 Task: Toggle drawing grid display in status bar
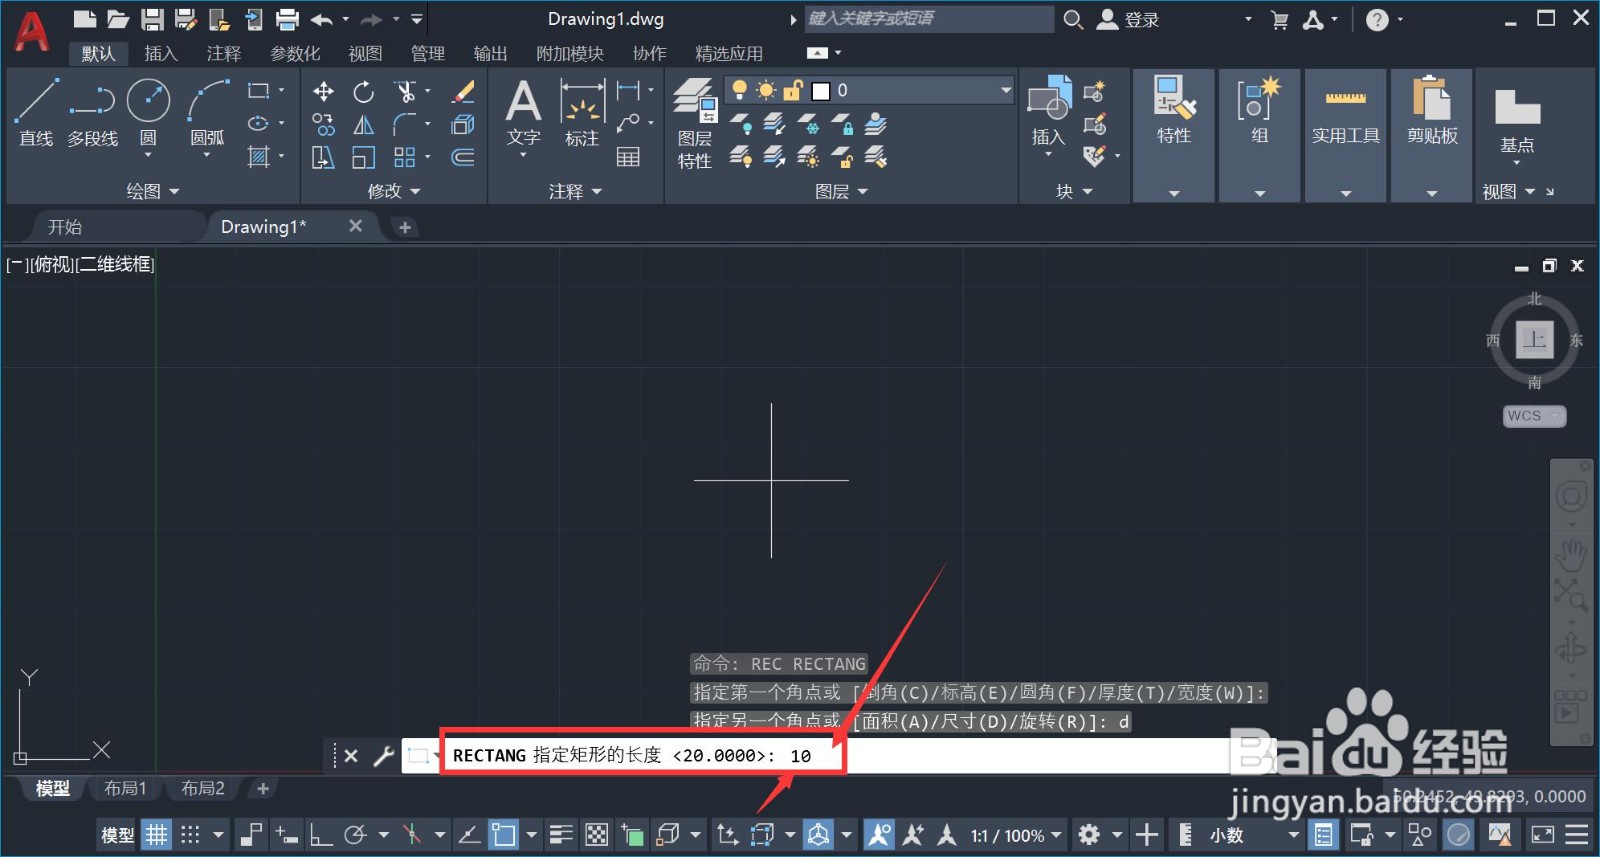(x=157, y=834)
